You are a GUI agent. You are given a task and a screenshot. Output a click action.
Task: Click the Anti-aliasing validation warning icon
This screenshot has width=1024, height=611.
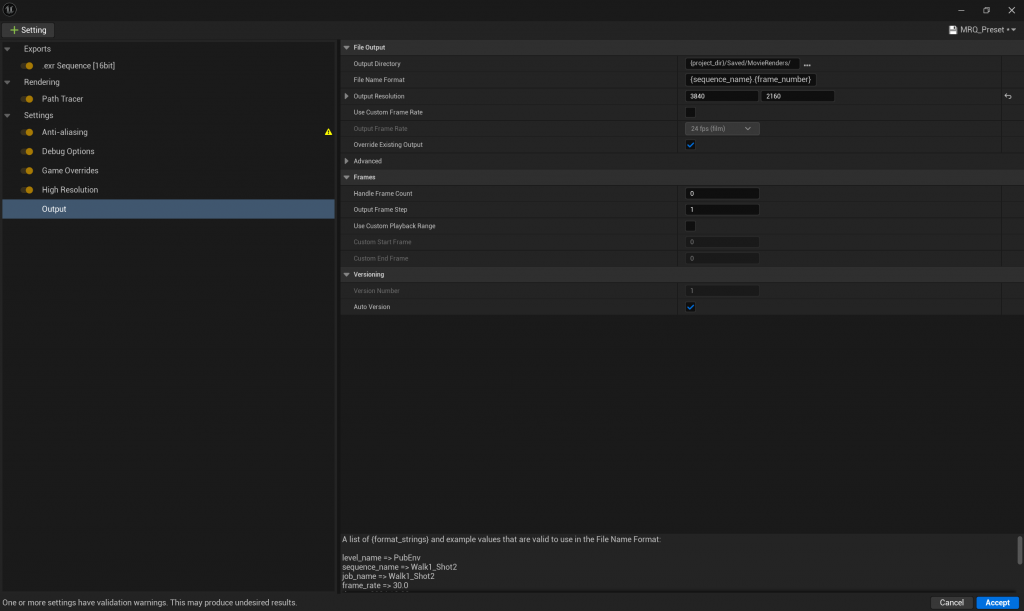[x=328, y=132]
